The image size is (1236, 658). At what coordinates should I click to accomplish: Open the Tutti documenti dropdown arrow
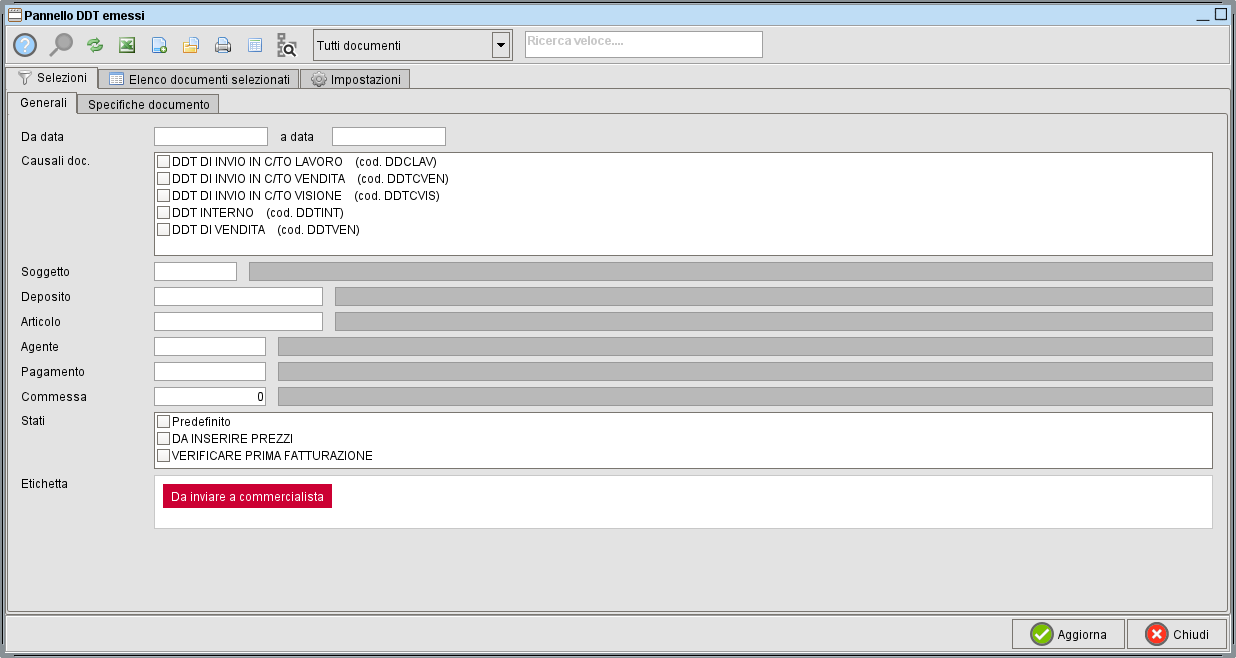point(501,45)
